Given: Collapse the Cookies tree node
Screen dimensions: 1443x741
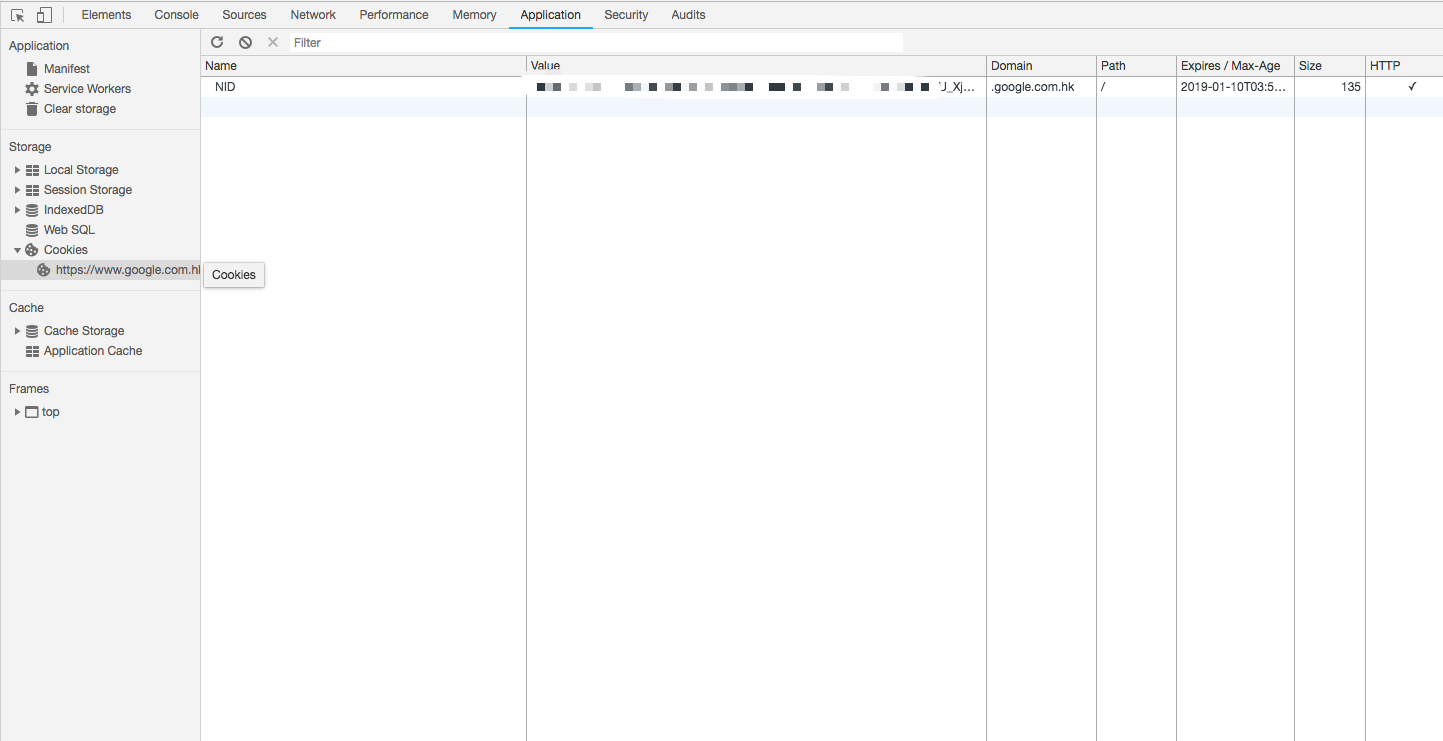Looking at the screenshot, I should pyautogui.click(x=17, y=250).
